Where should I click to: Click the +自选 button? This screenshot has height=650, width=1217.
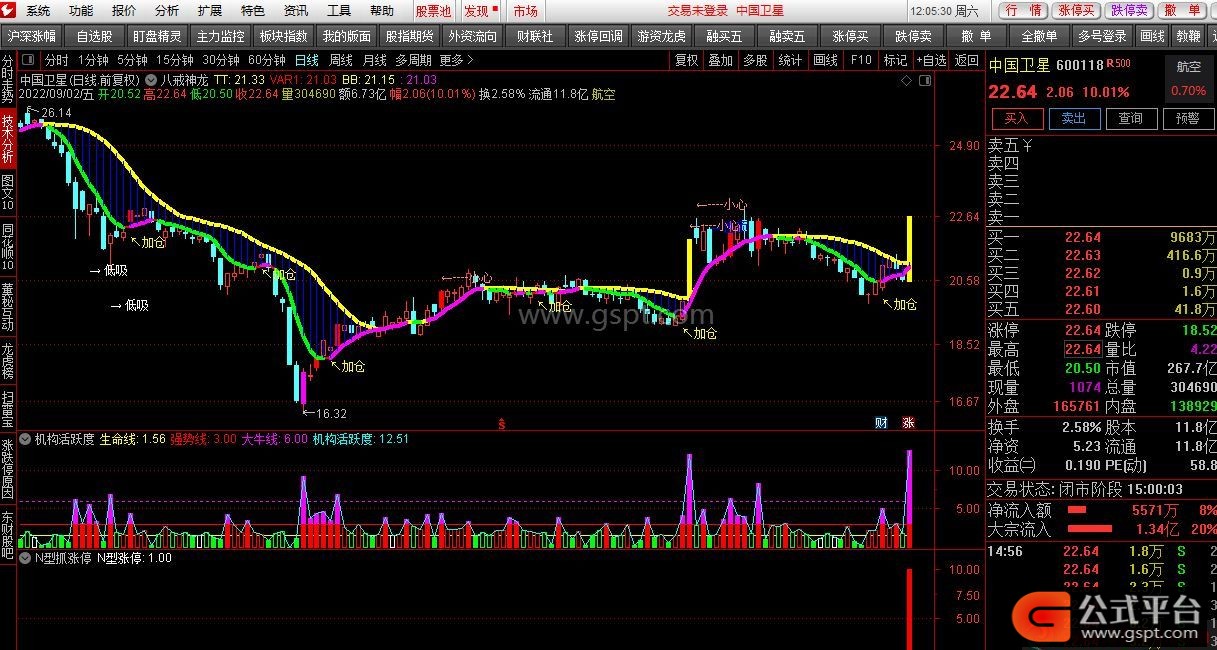coord(930,60)
